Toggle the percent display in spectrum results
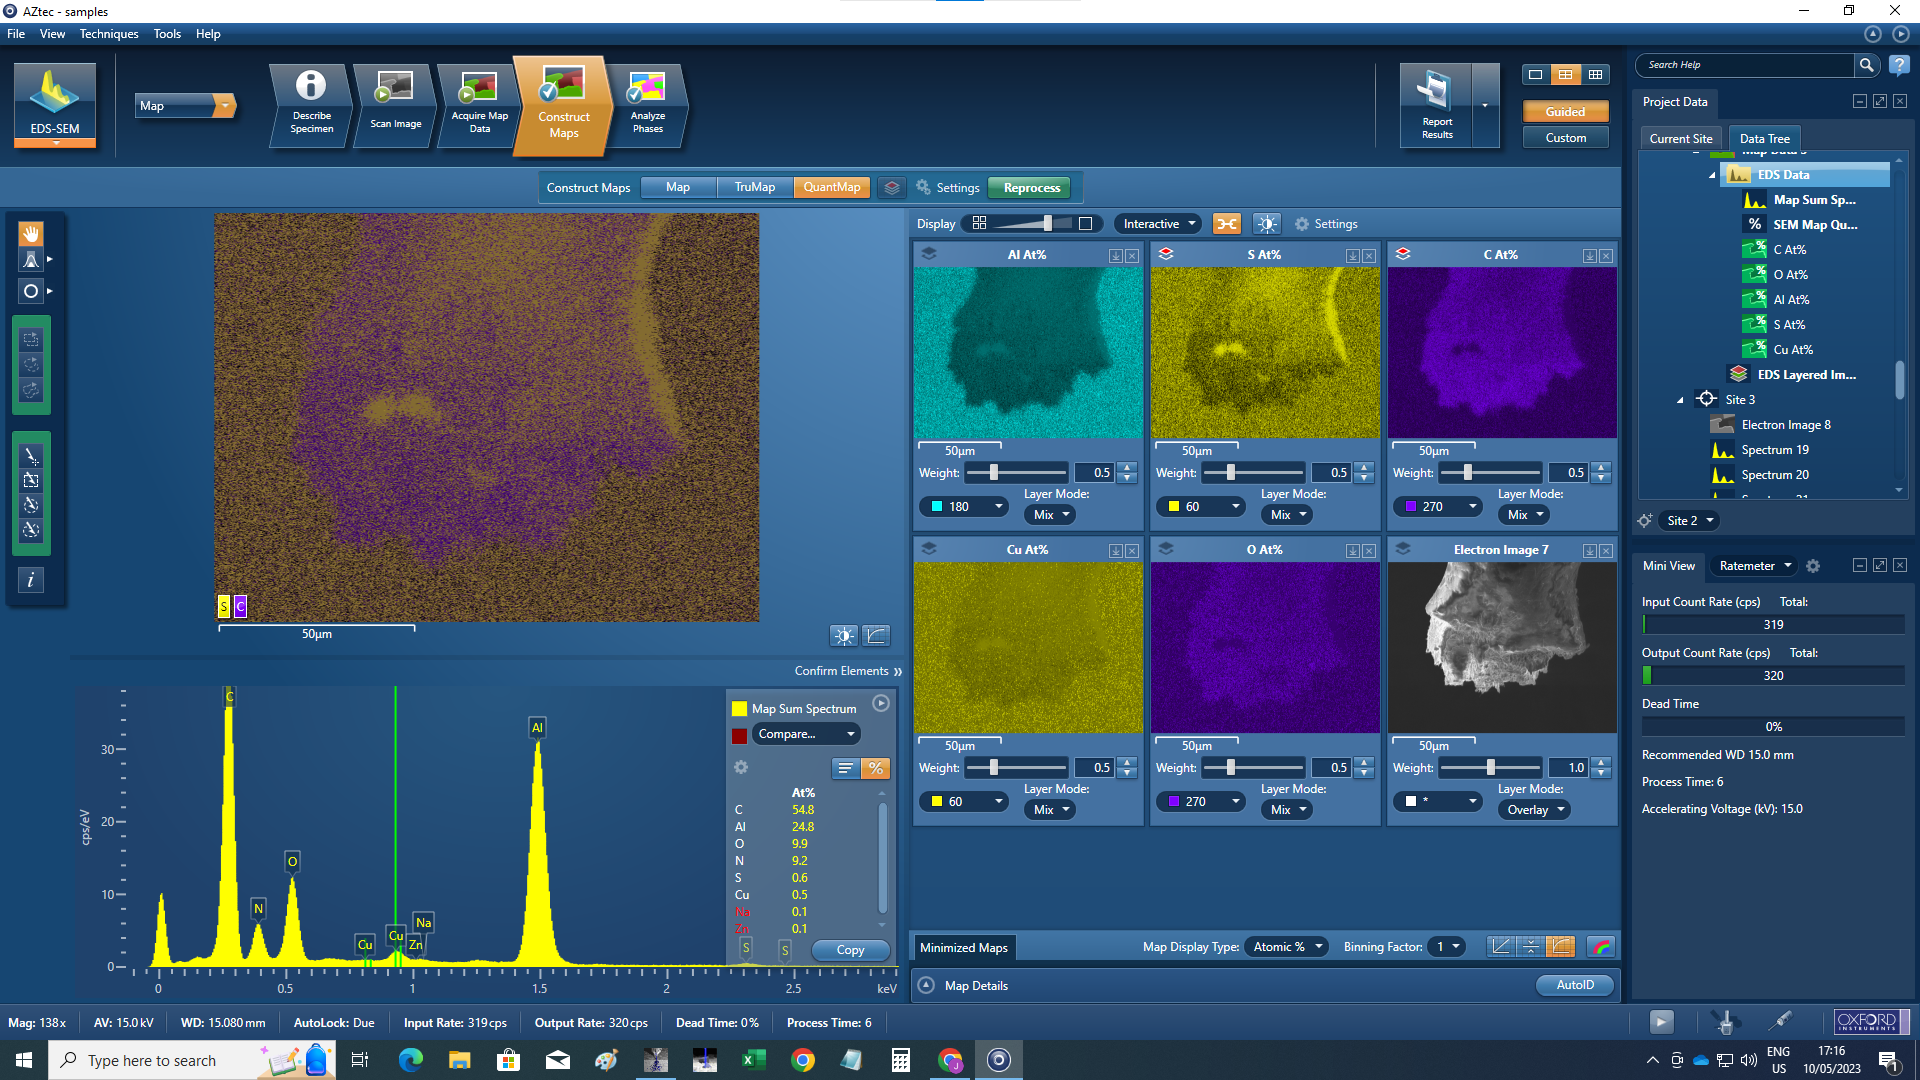The width and height of the screenshot is (1920, 1080). click(x=876, y=768)
